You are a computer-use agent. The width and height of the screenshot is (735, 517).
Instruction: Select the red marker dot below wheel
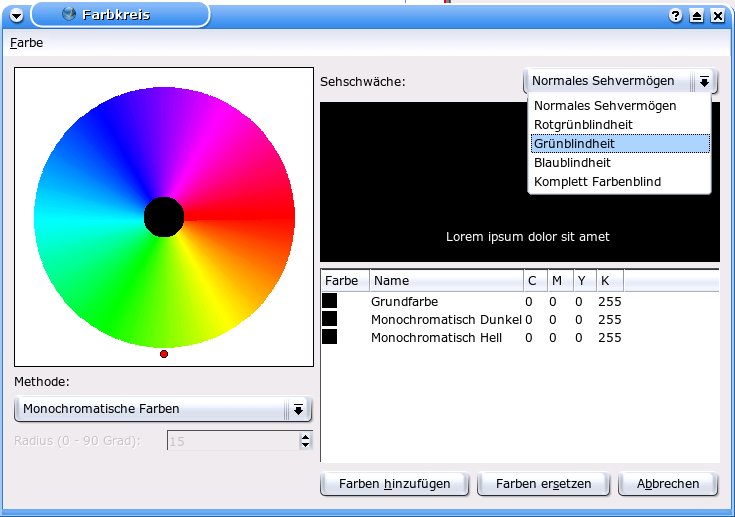coord(164,354)
